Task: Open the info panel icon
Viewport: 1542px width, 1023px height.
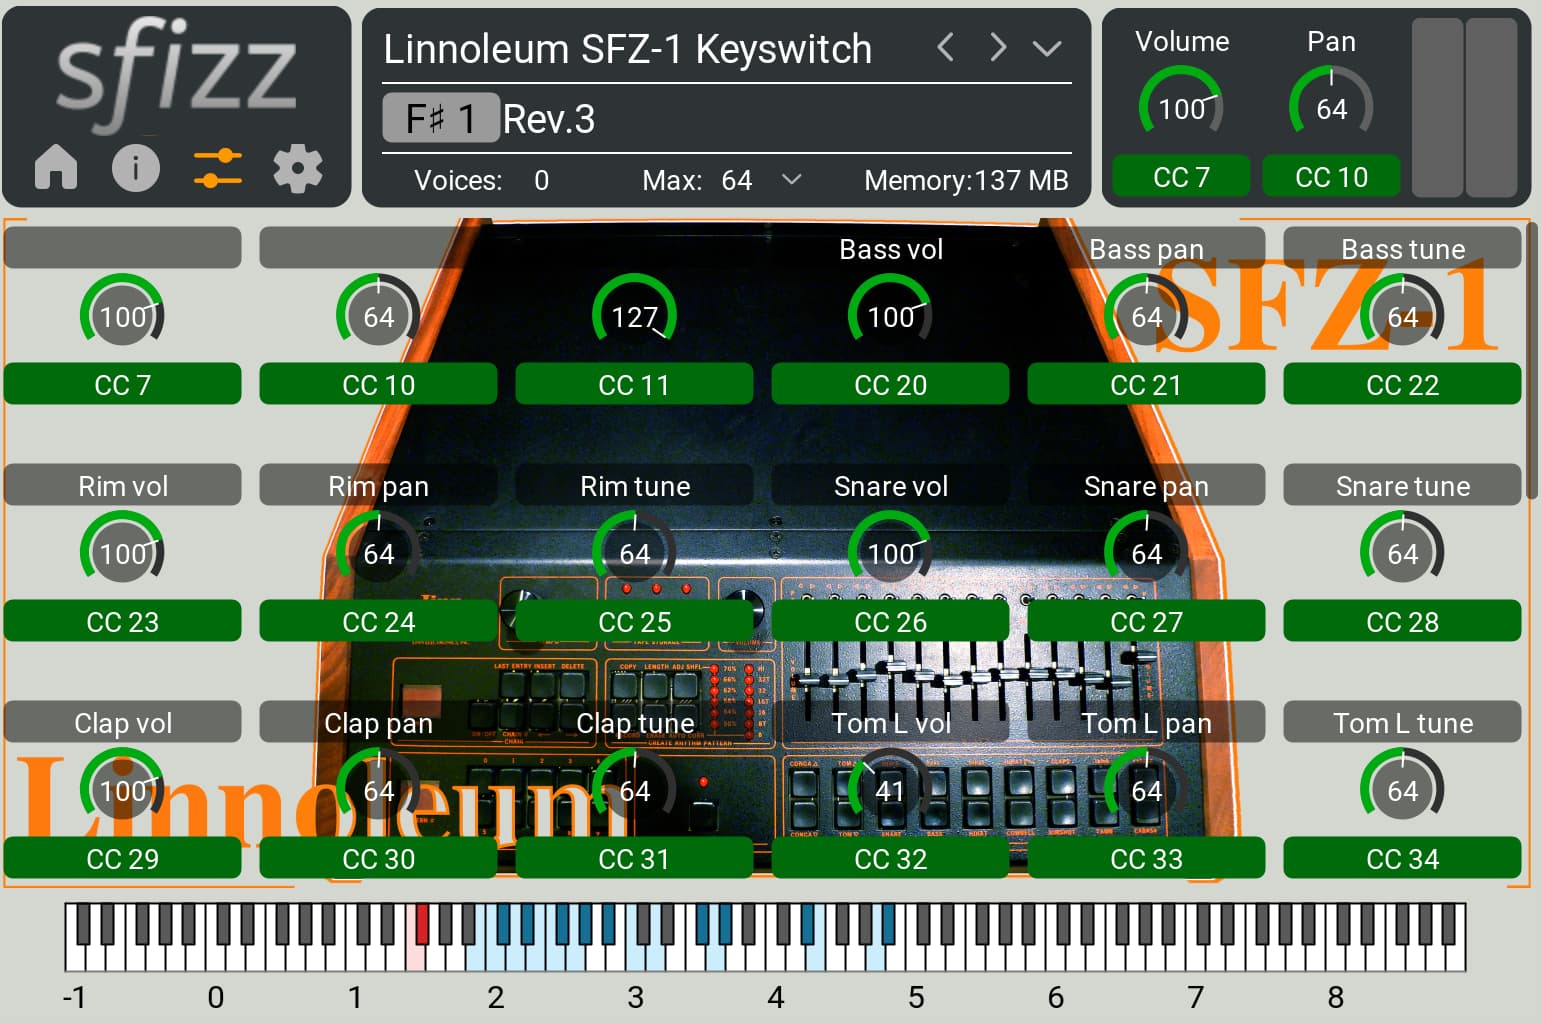Action: click(136, 167)
